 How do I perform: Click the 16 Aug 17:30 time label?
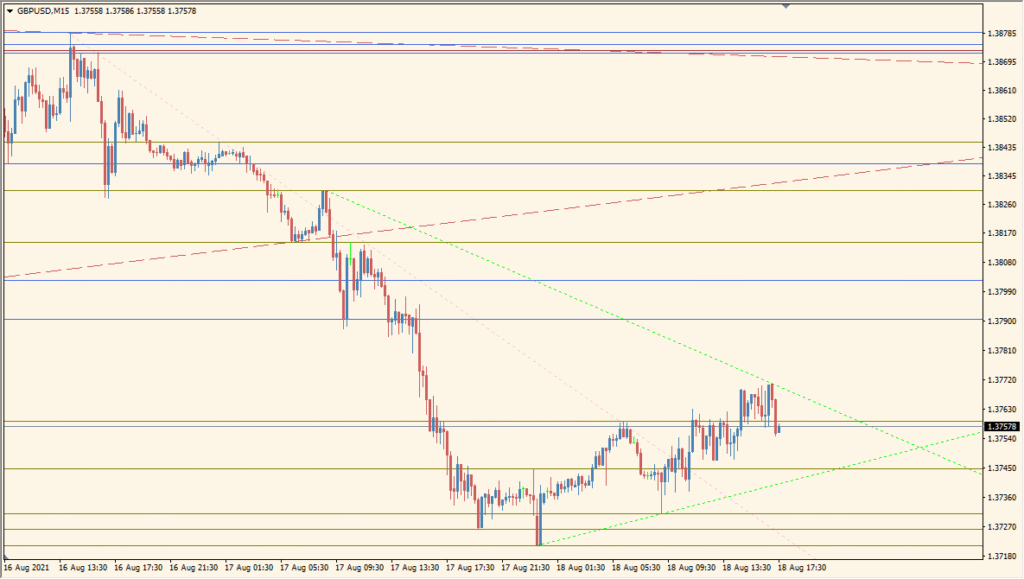click(x=138, y=568)
